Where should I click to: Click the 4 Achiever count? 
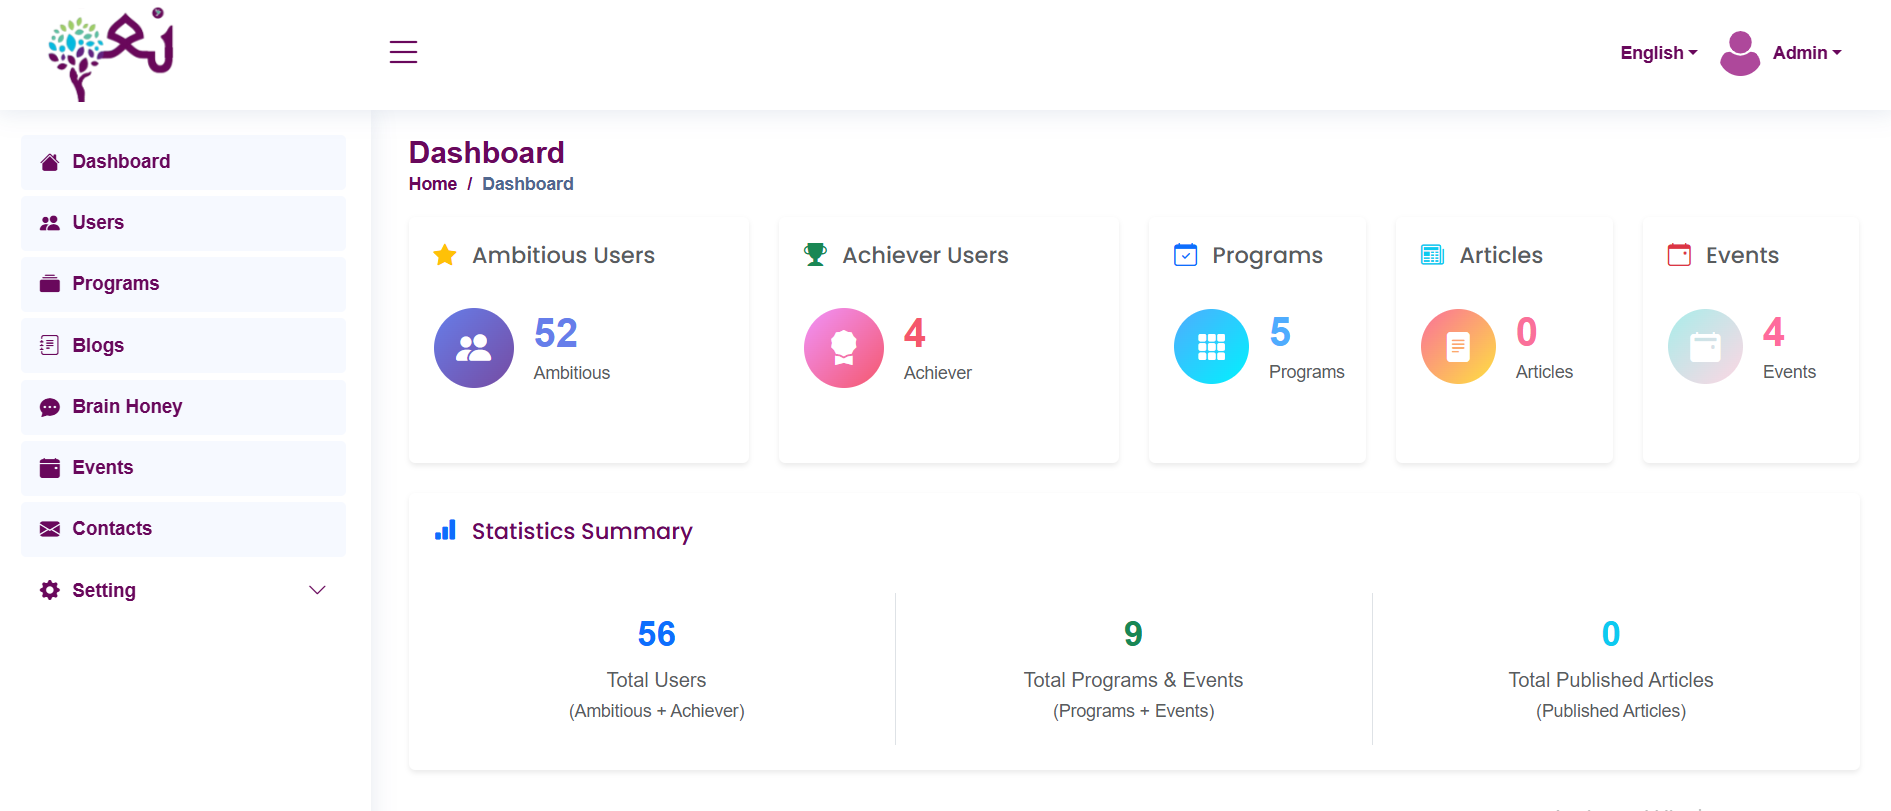point(914,333)
